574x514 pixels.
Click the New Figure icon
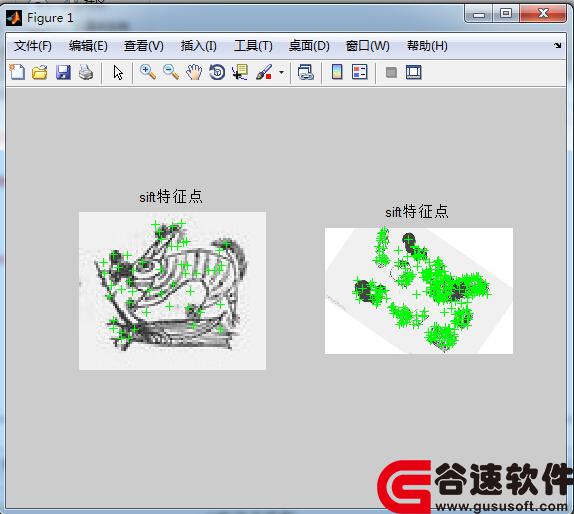17,72
